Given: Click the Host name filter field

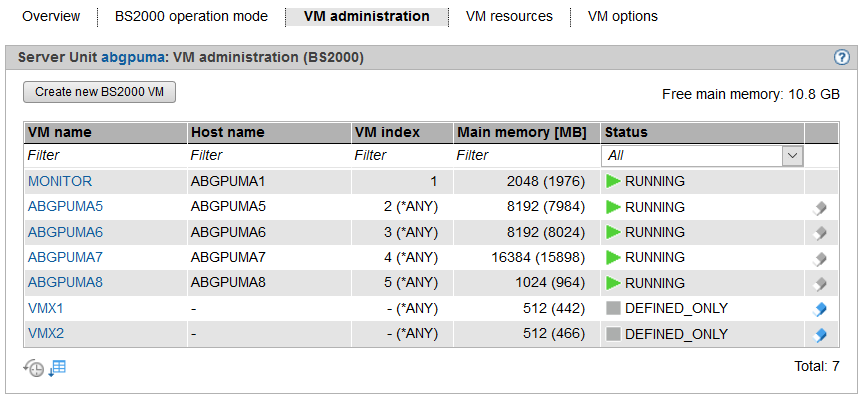Looking at the screenshot, I should pyautogui.click(x=268, y=156).
